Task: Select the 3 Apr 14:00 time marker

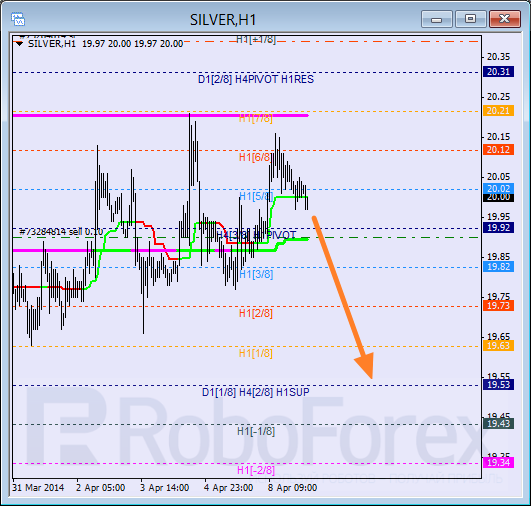Action: click(165, 488)
